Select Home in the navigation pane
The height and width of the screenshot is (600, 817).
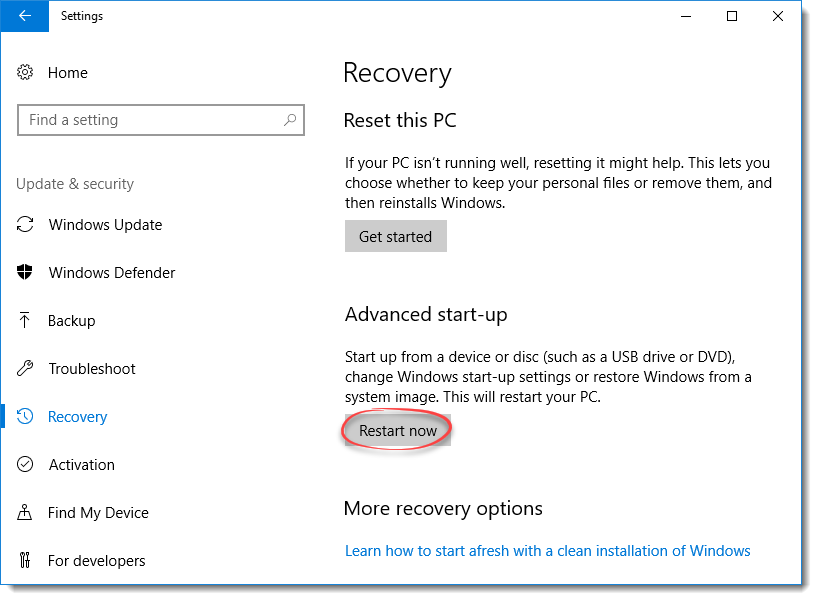[x=68, y=72]
